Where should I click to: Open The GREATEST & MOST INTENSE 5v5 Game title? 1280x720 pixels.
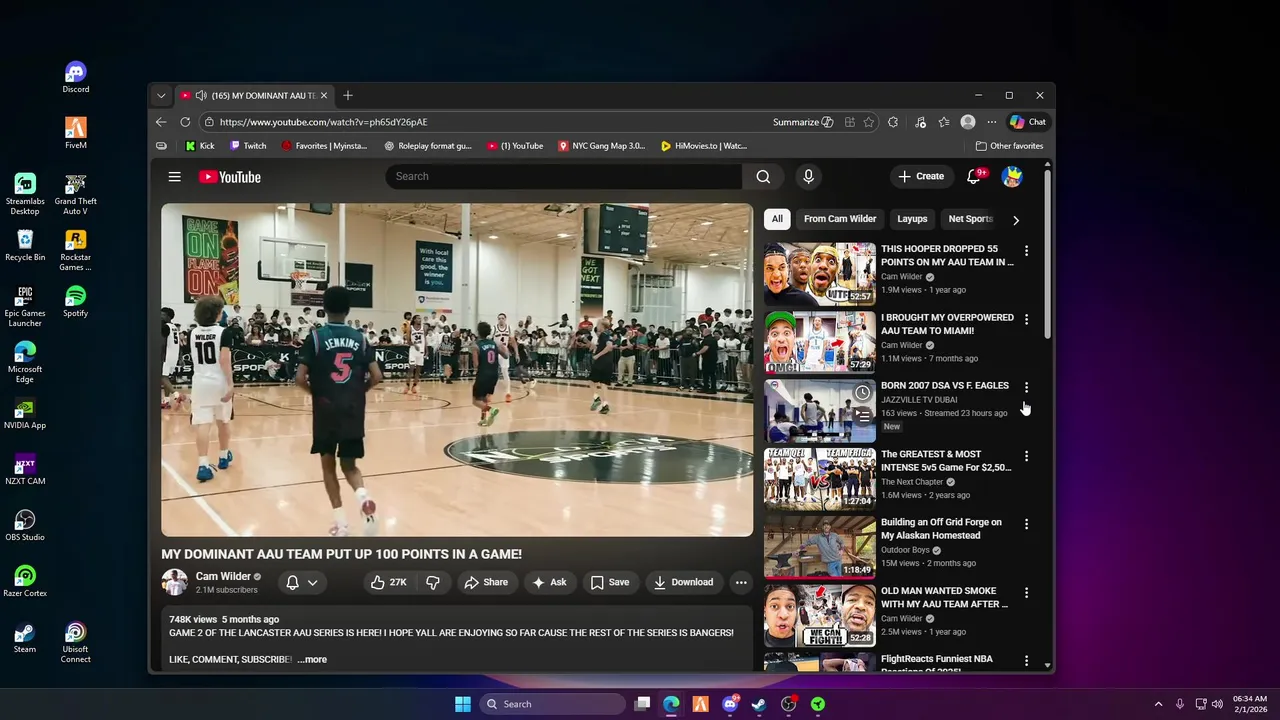point(946,461)
